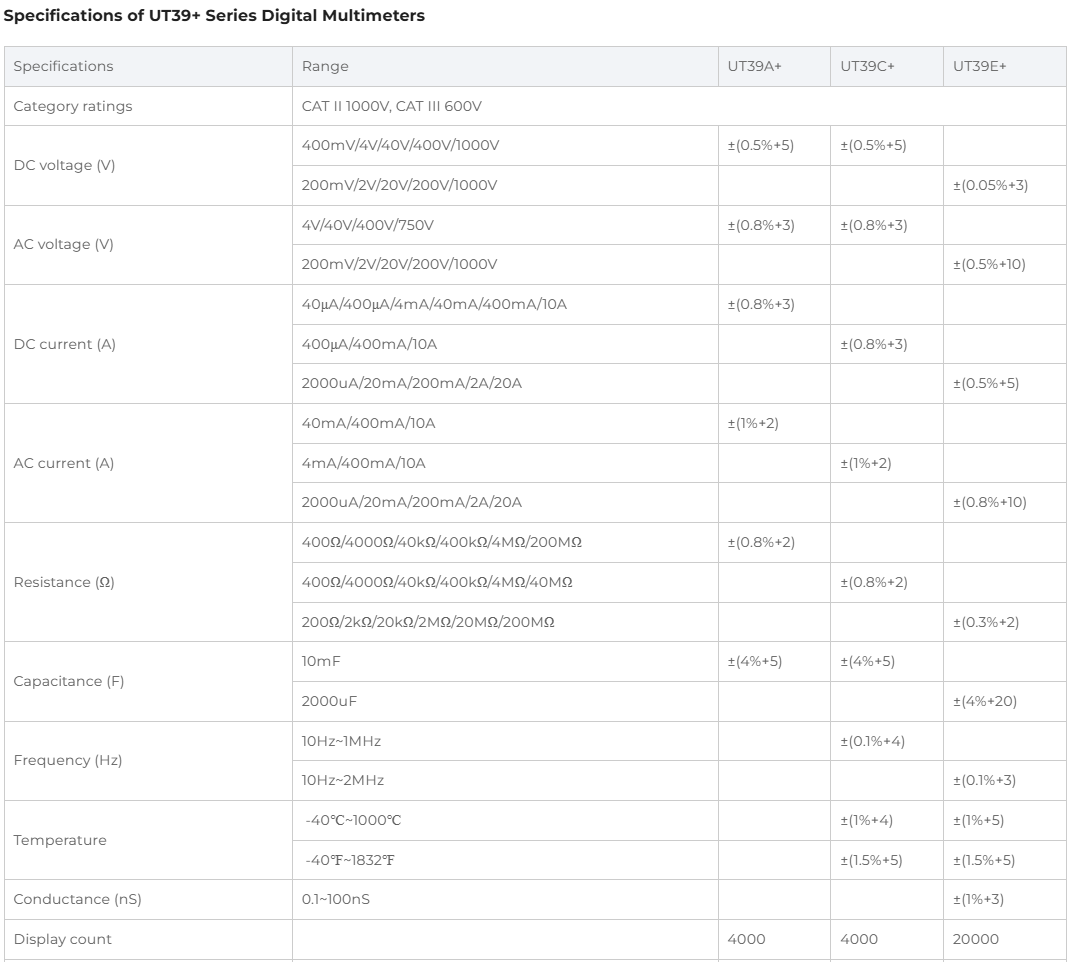Click the '±(1%+4)' temperature accuracy value

pos(867,820)
